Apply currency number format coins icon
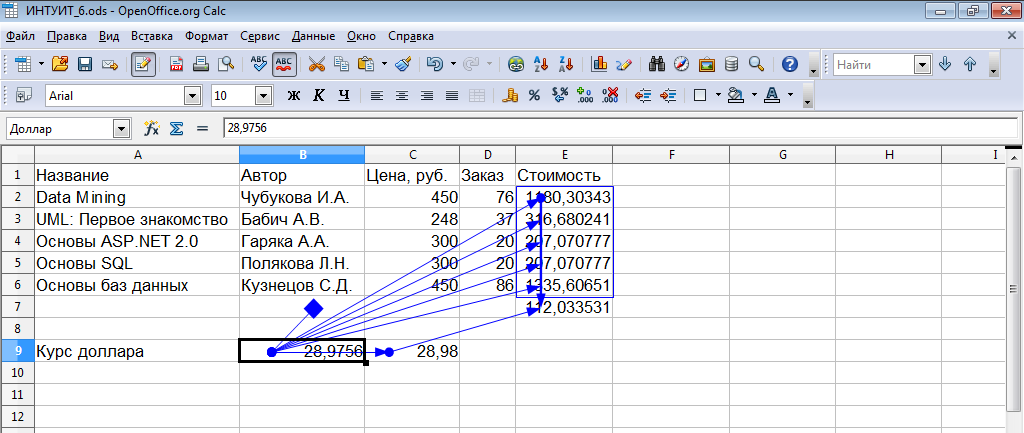 point(509,95)
